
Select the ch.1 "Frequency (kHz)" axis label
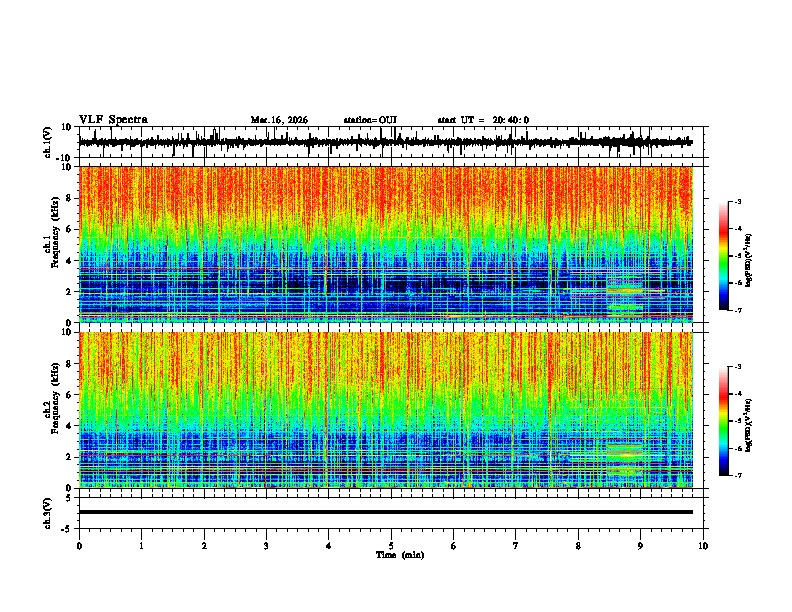click(55, 232)
